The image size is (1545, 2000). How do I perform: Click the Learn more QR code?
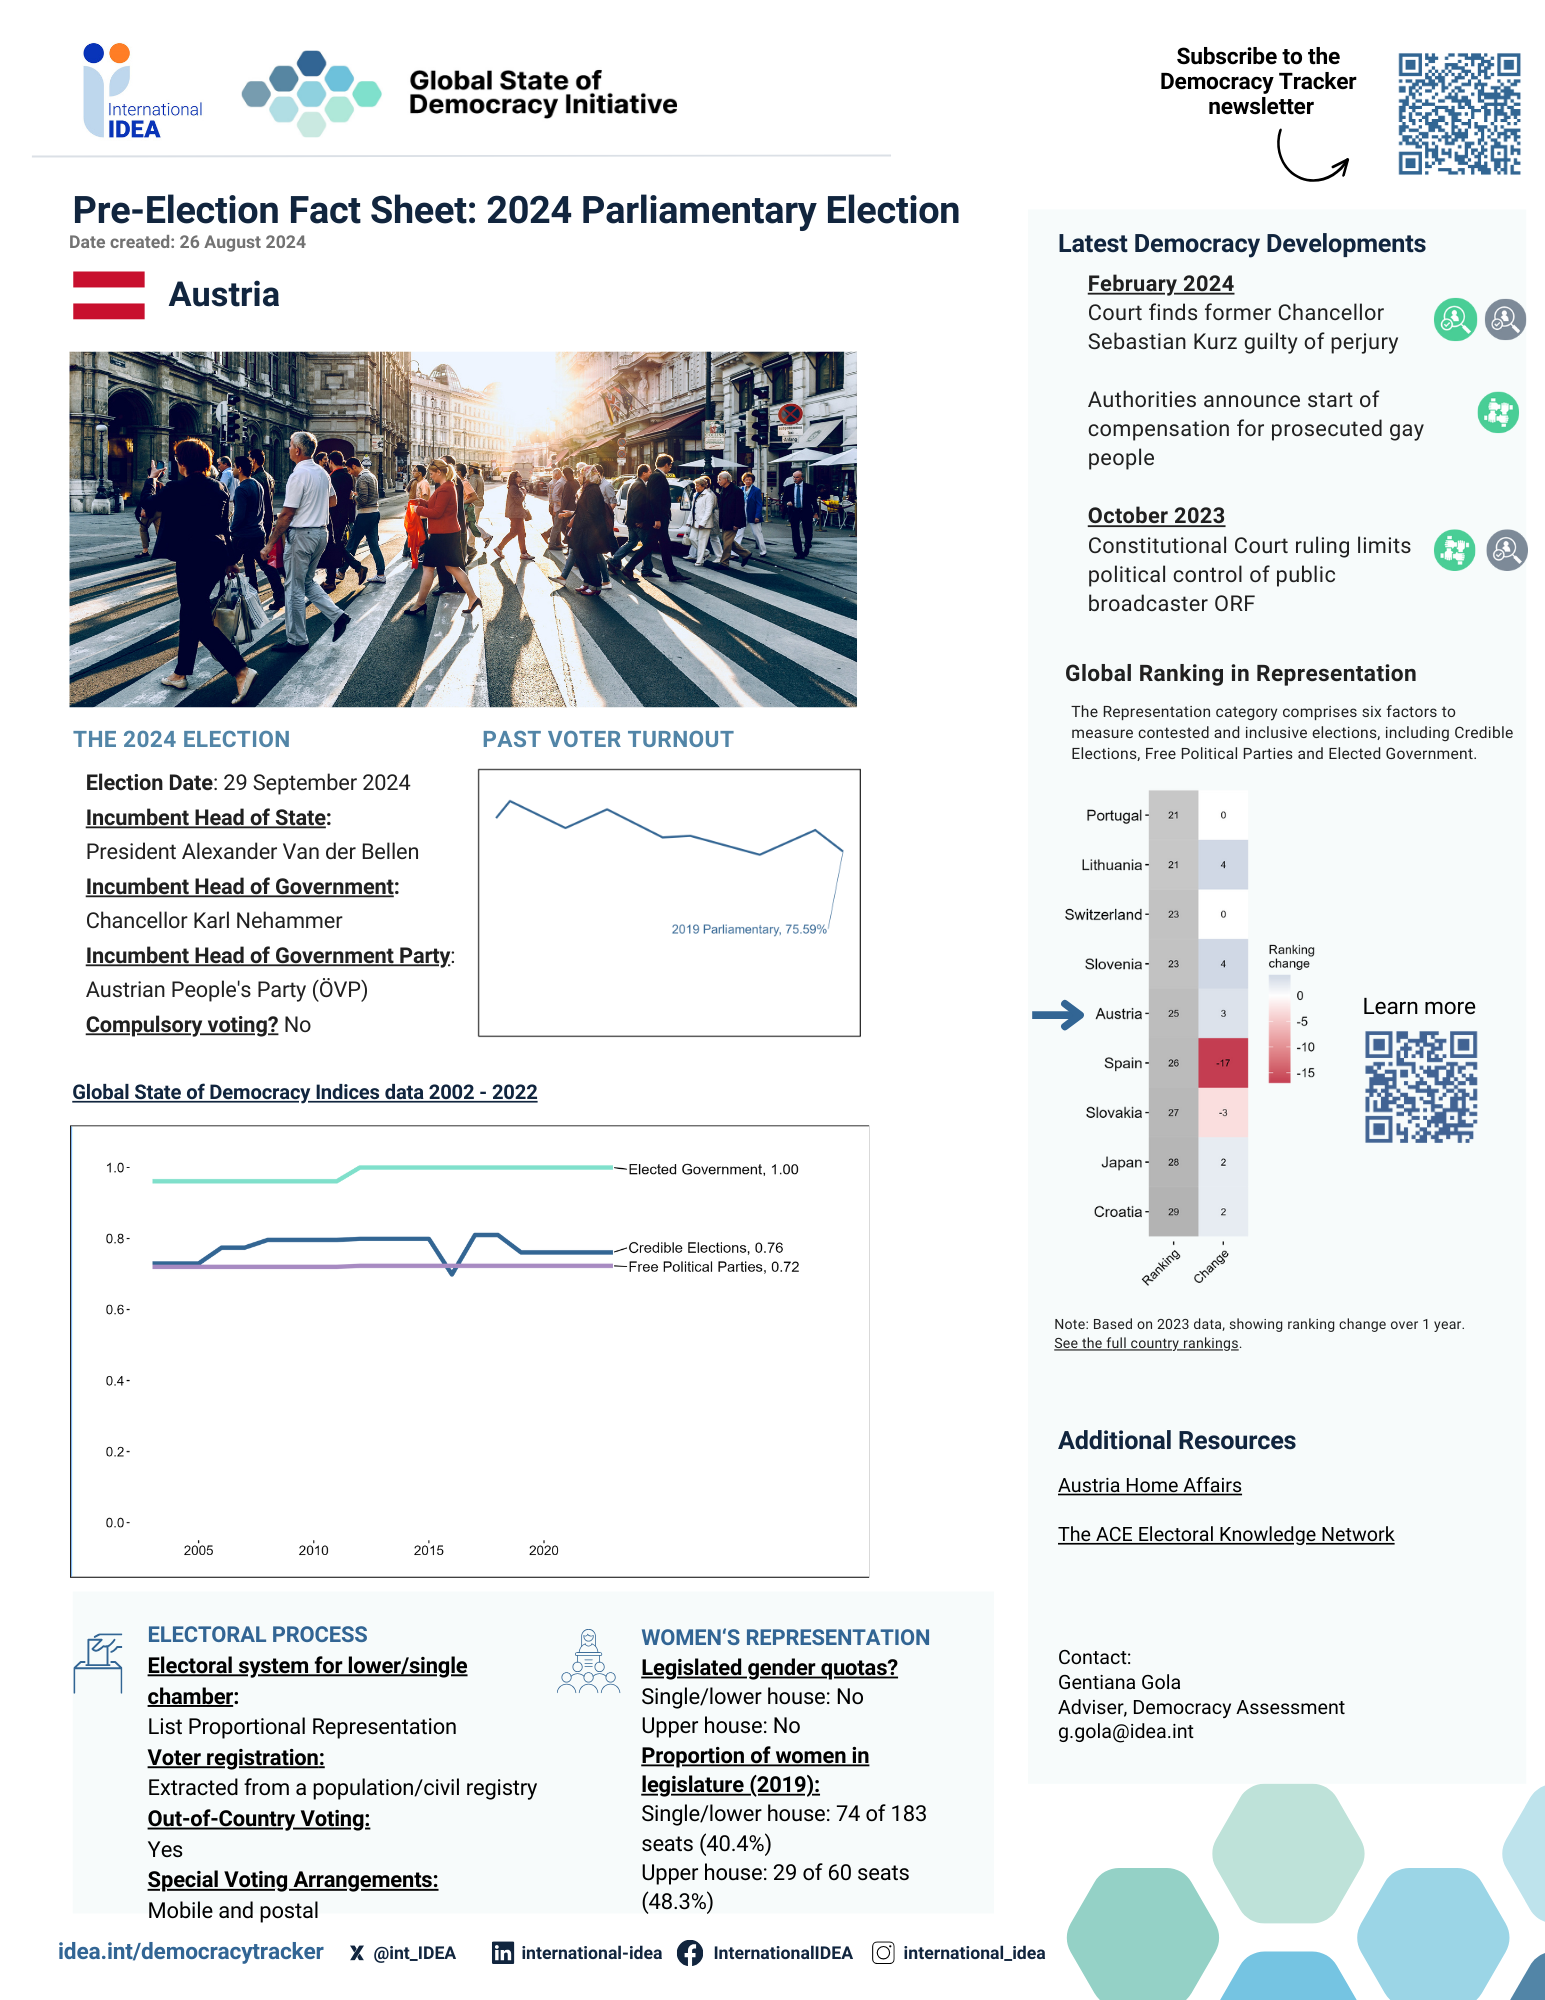click(x=1421, y=1088)
